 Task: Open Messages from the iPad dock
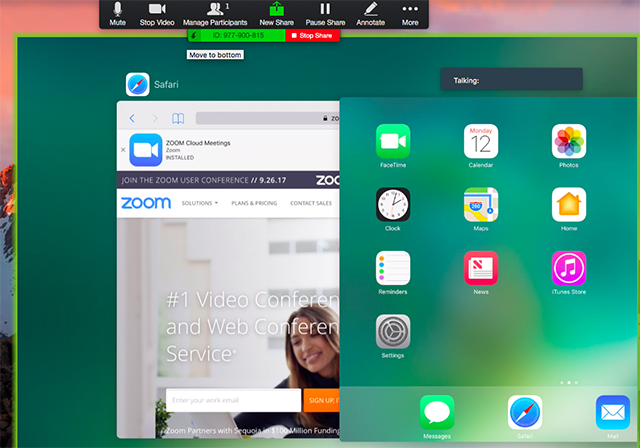(437, 412)
